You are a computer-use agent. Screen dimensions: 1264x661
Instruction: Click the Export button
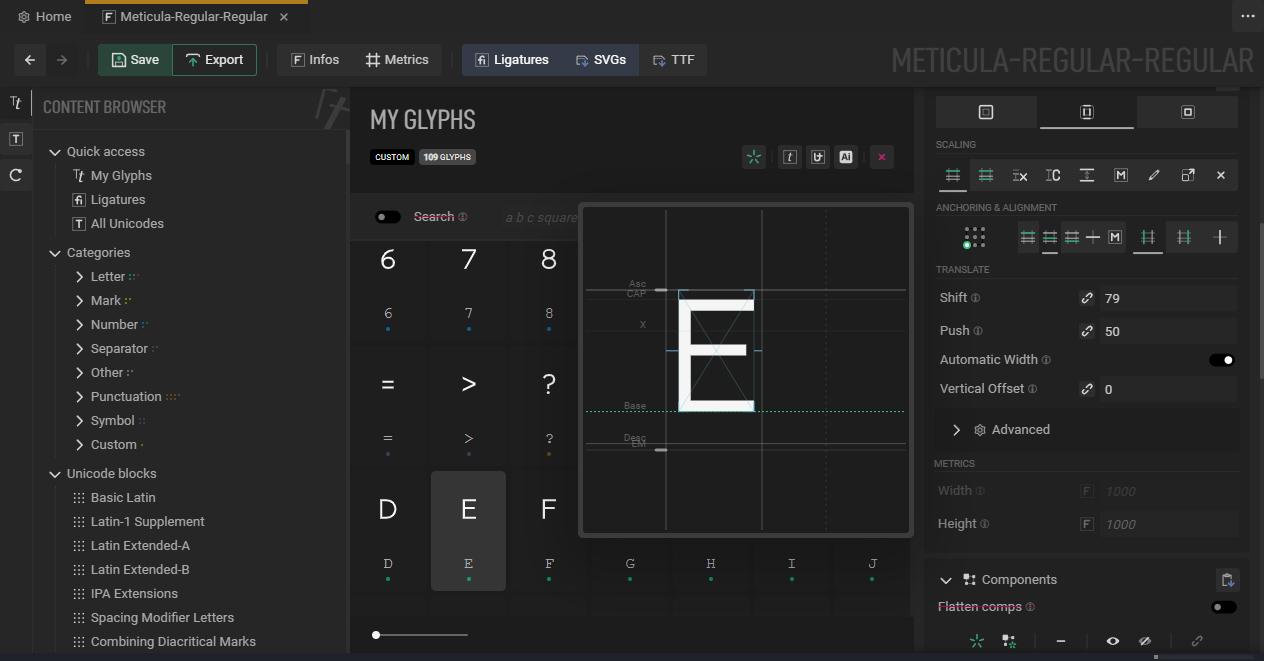coord(214,60)
